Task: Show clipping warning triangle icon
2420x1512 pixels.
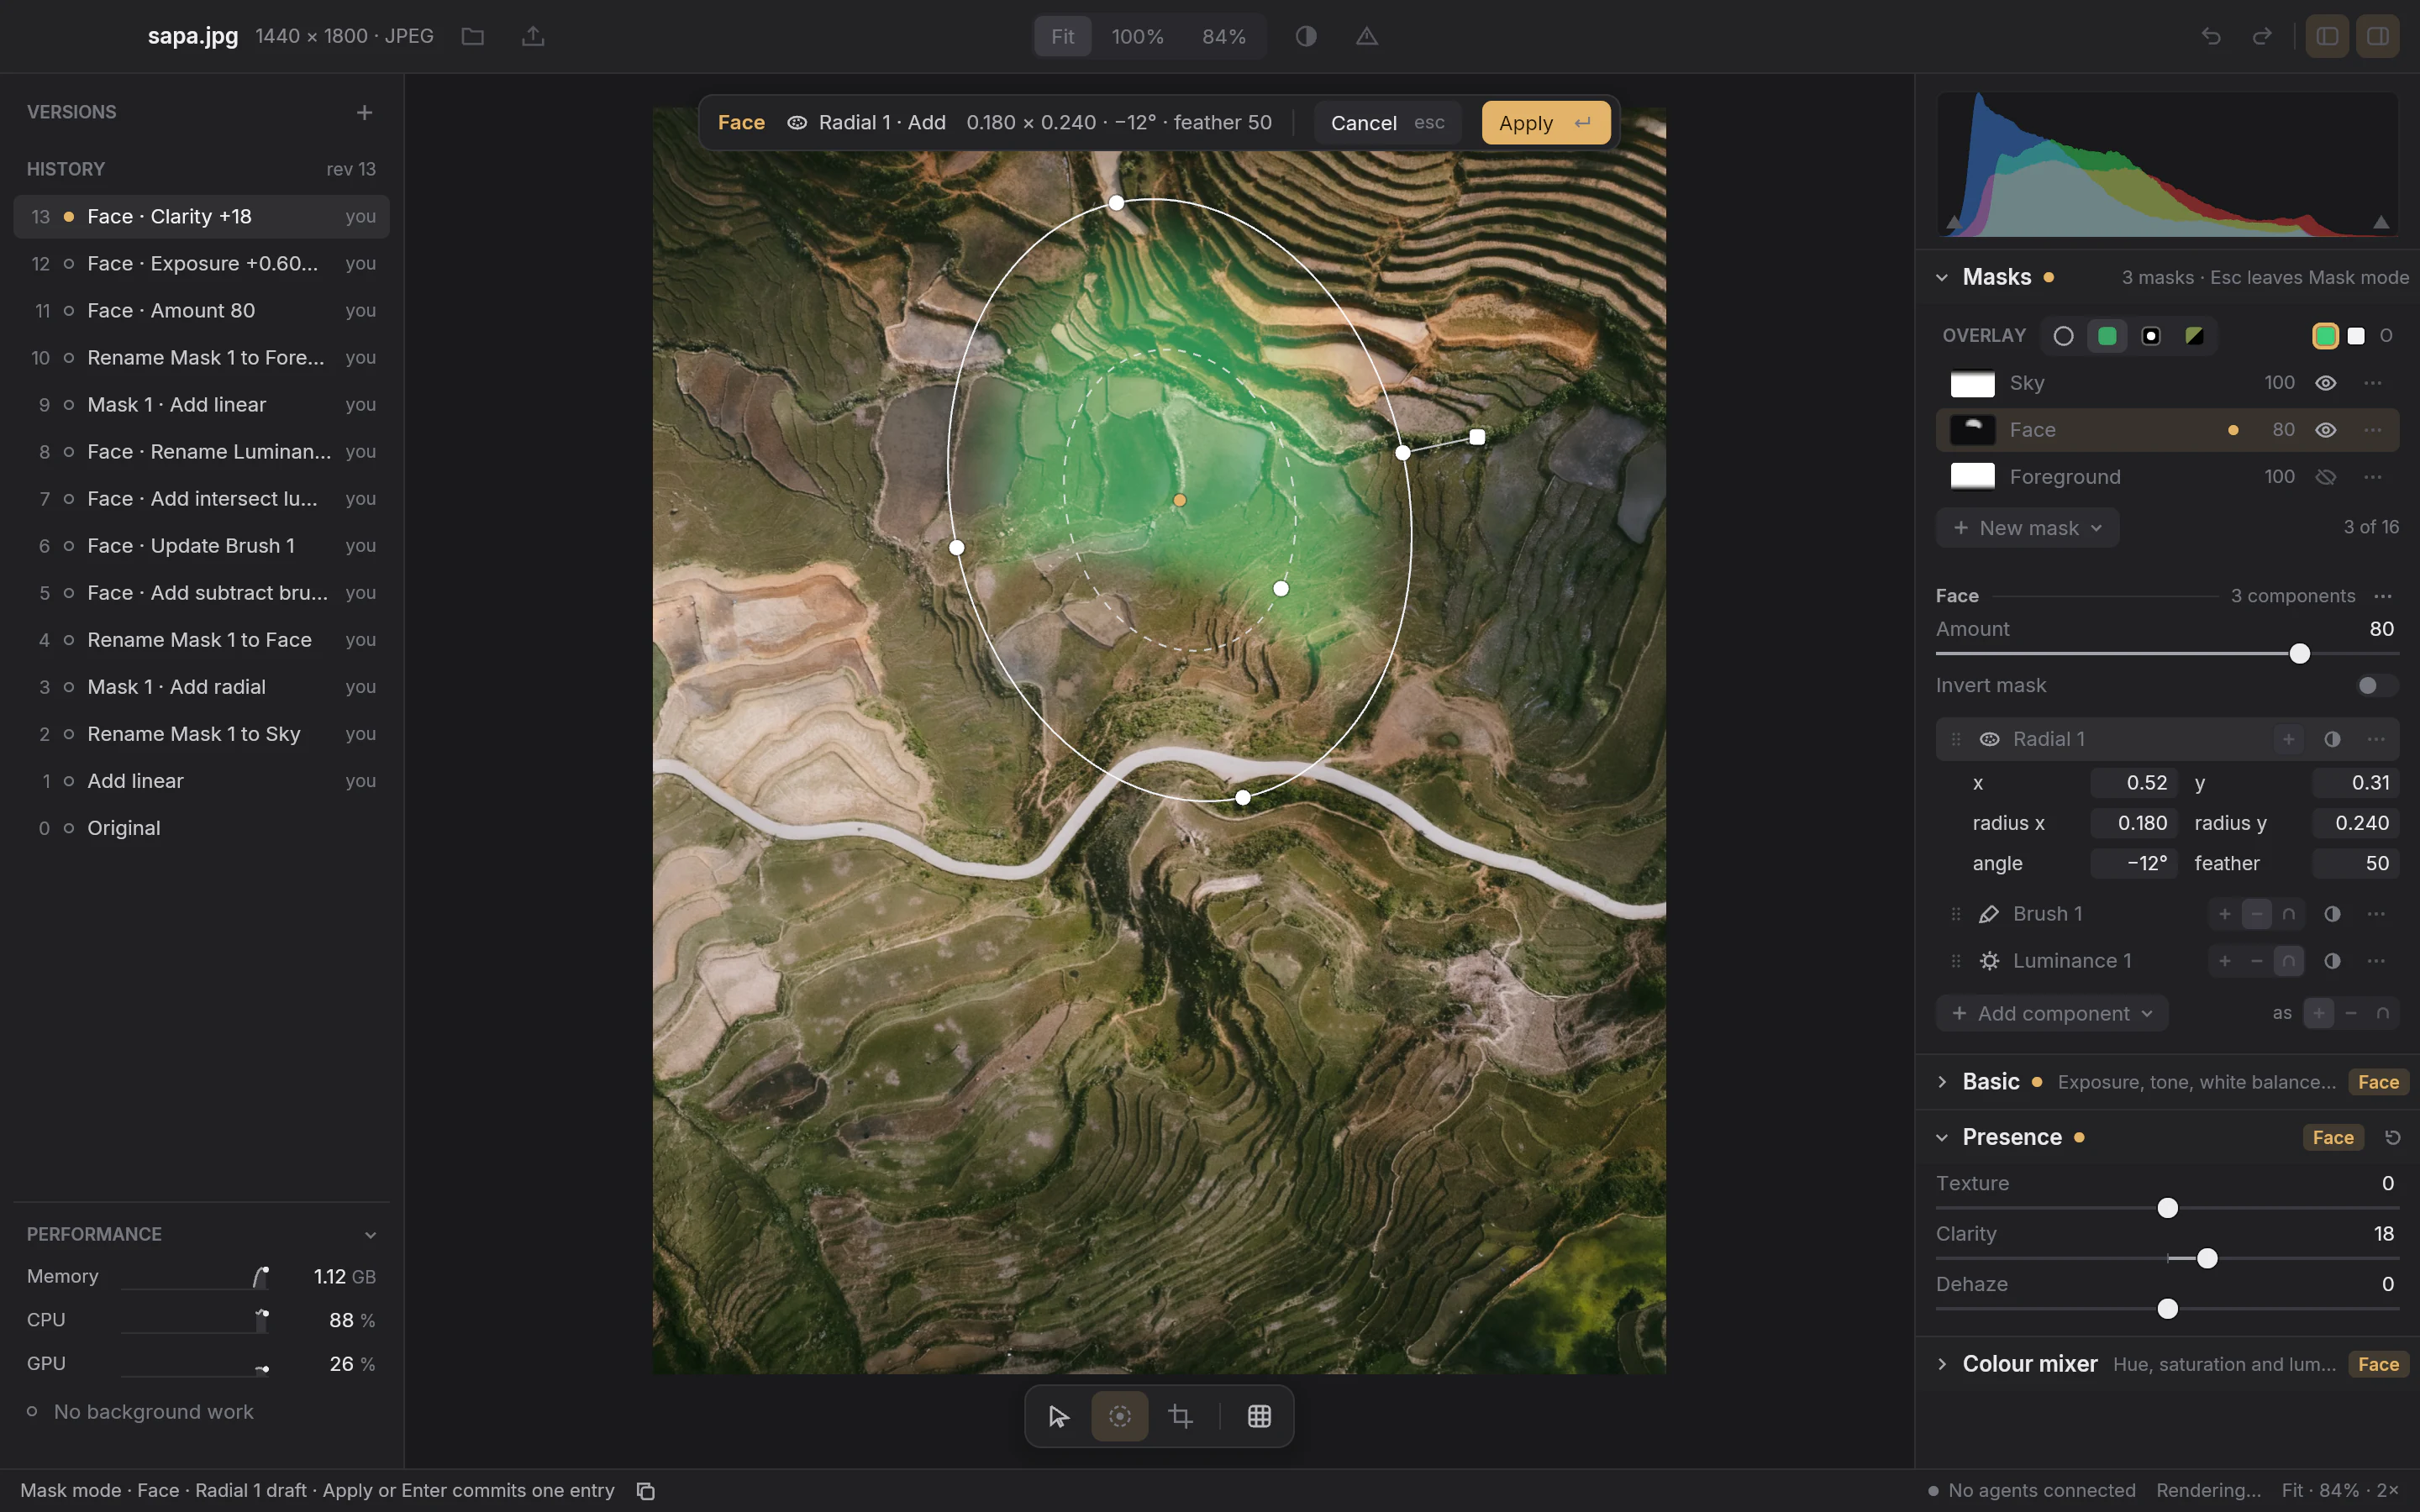Action: point(1367,37)
